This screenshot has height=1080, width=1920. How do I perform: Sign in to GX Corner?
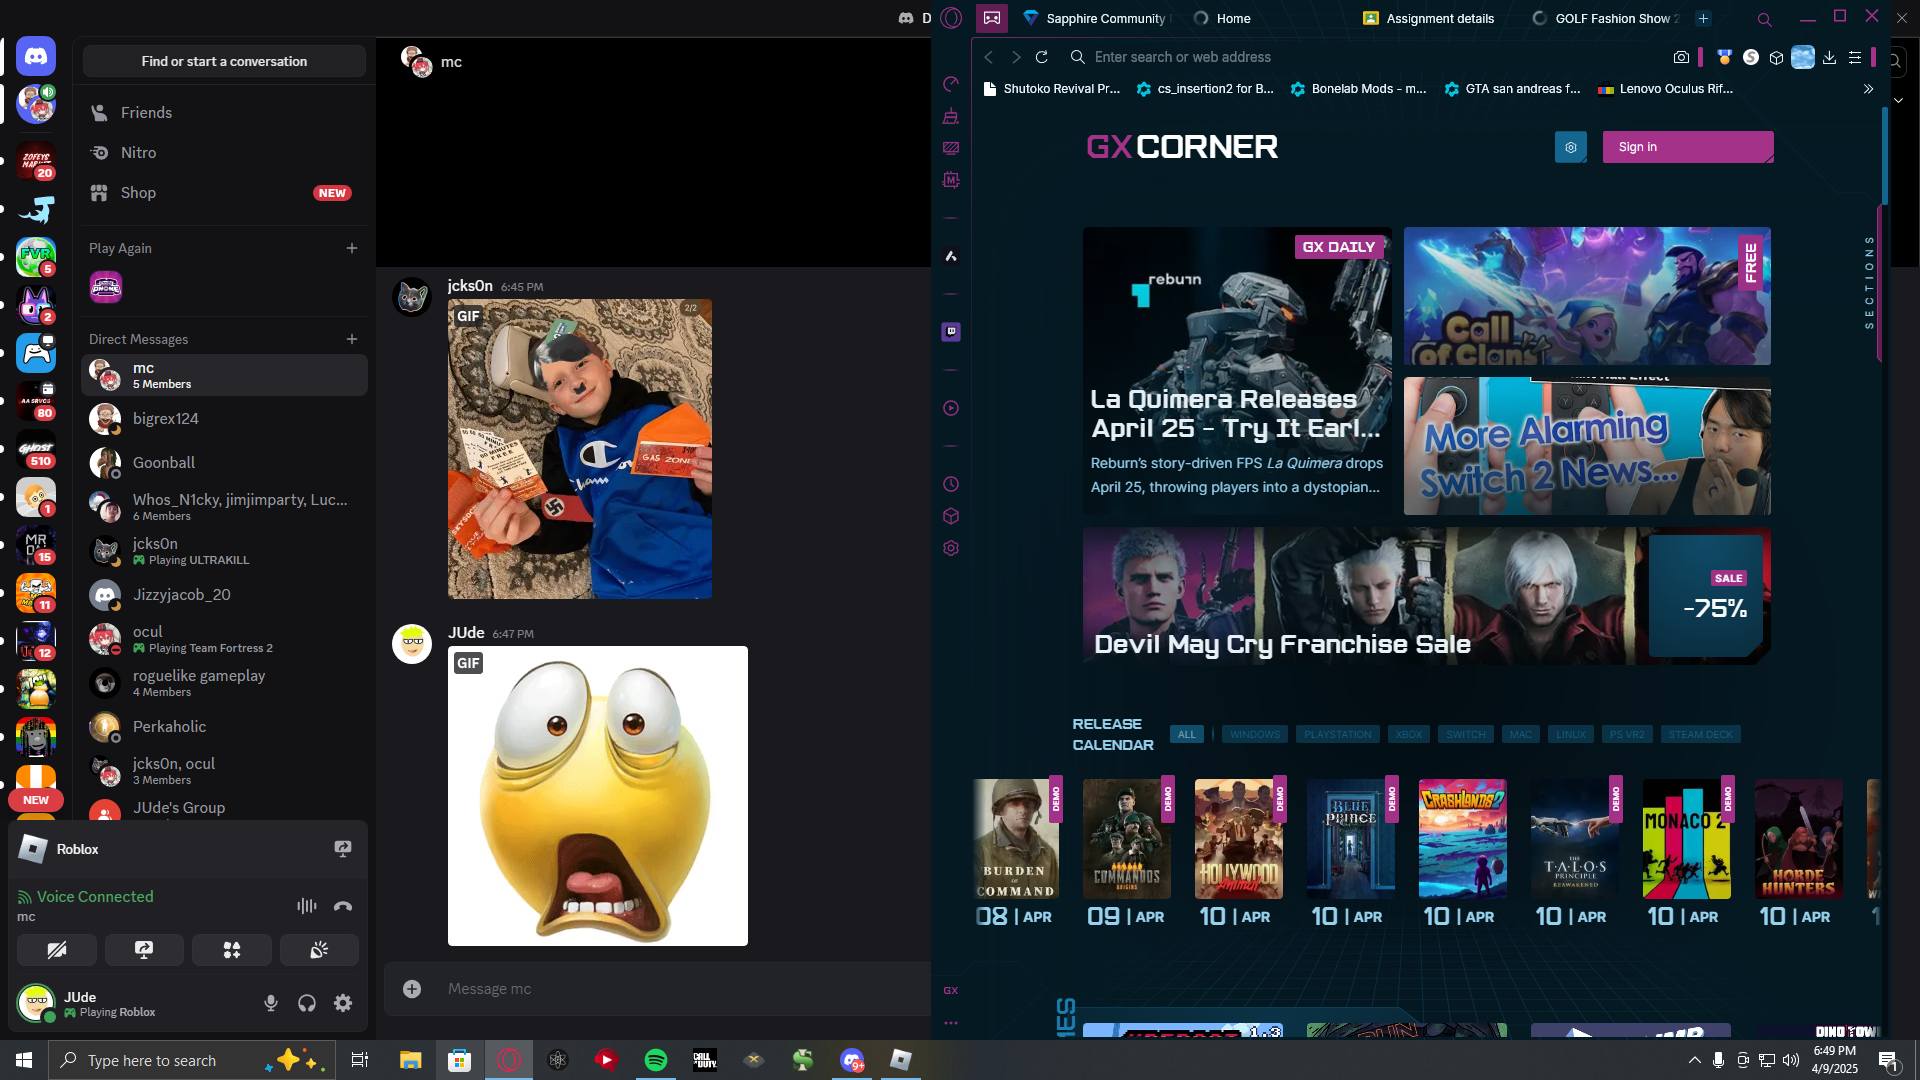coord(1688,147)
